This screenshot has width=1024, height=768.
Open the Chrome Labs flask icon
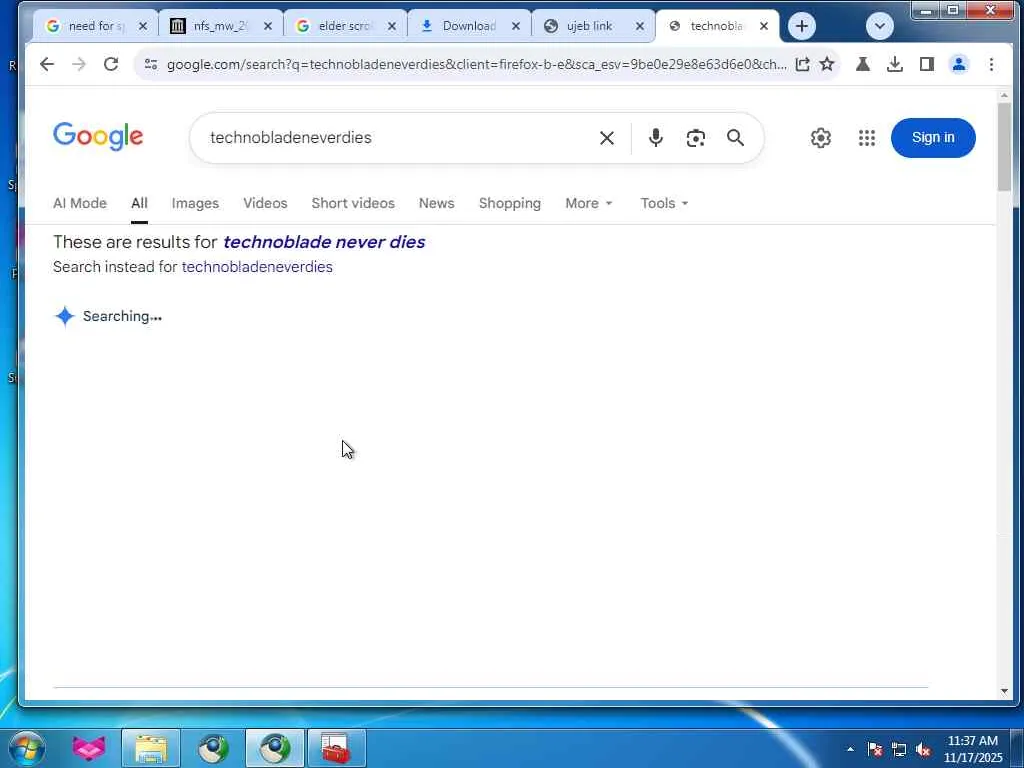[x=863, y=64]
